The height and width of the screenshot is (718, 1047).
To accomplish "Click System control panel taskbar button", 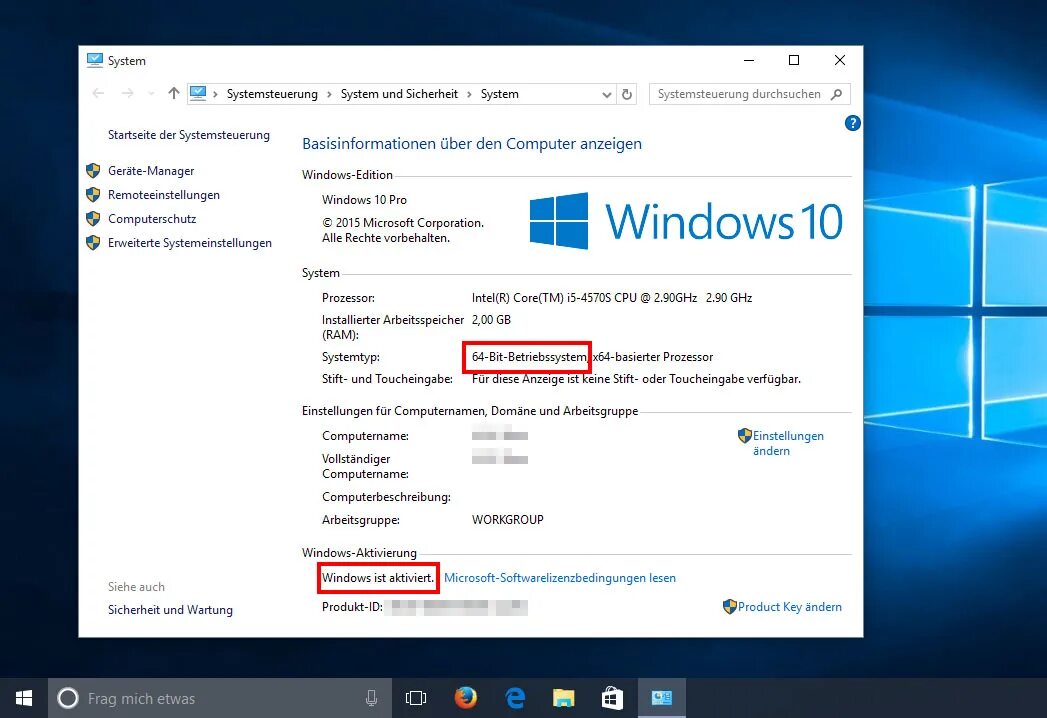I will [662, 699].
